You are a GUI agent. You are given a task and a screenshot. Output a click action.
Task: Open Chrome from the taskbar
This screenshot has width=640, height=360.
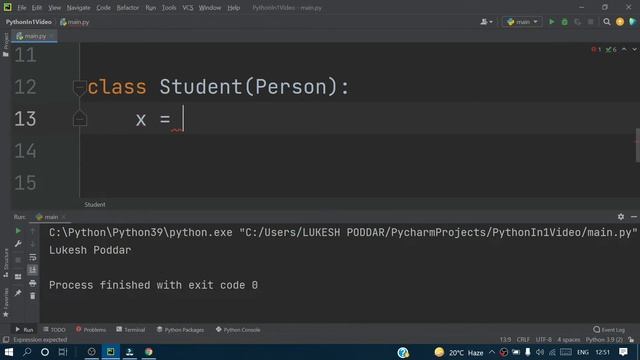(149, 352)
